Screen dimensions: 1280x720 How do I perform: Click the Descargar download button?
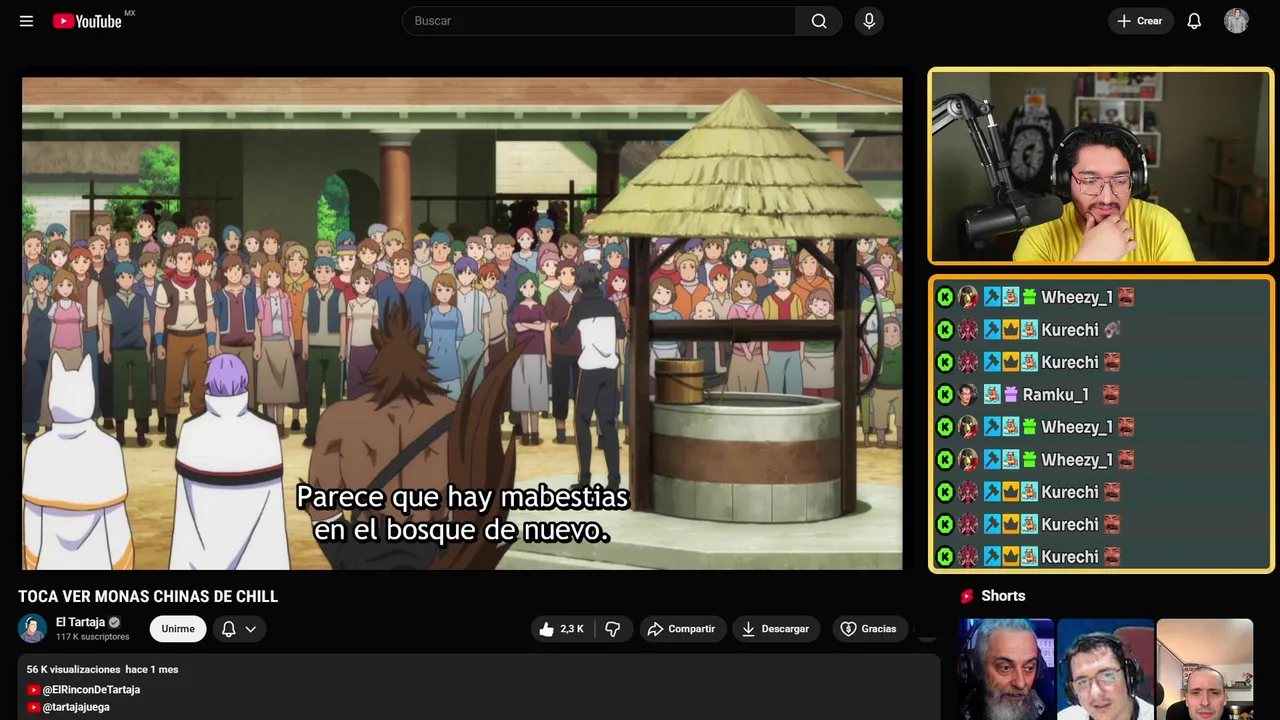coord(776,629)
